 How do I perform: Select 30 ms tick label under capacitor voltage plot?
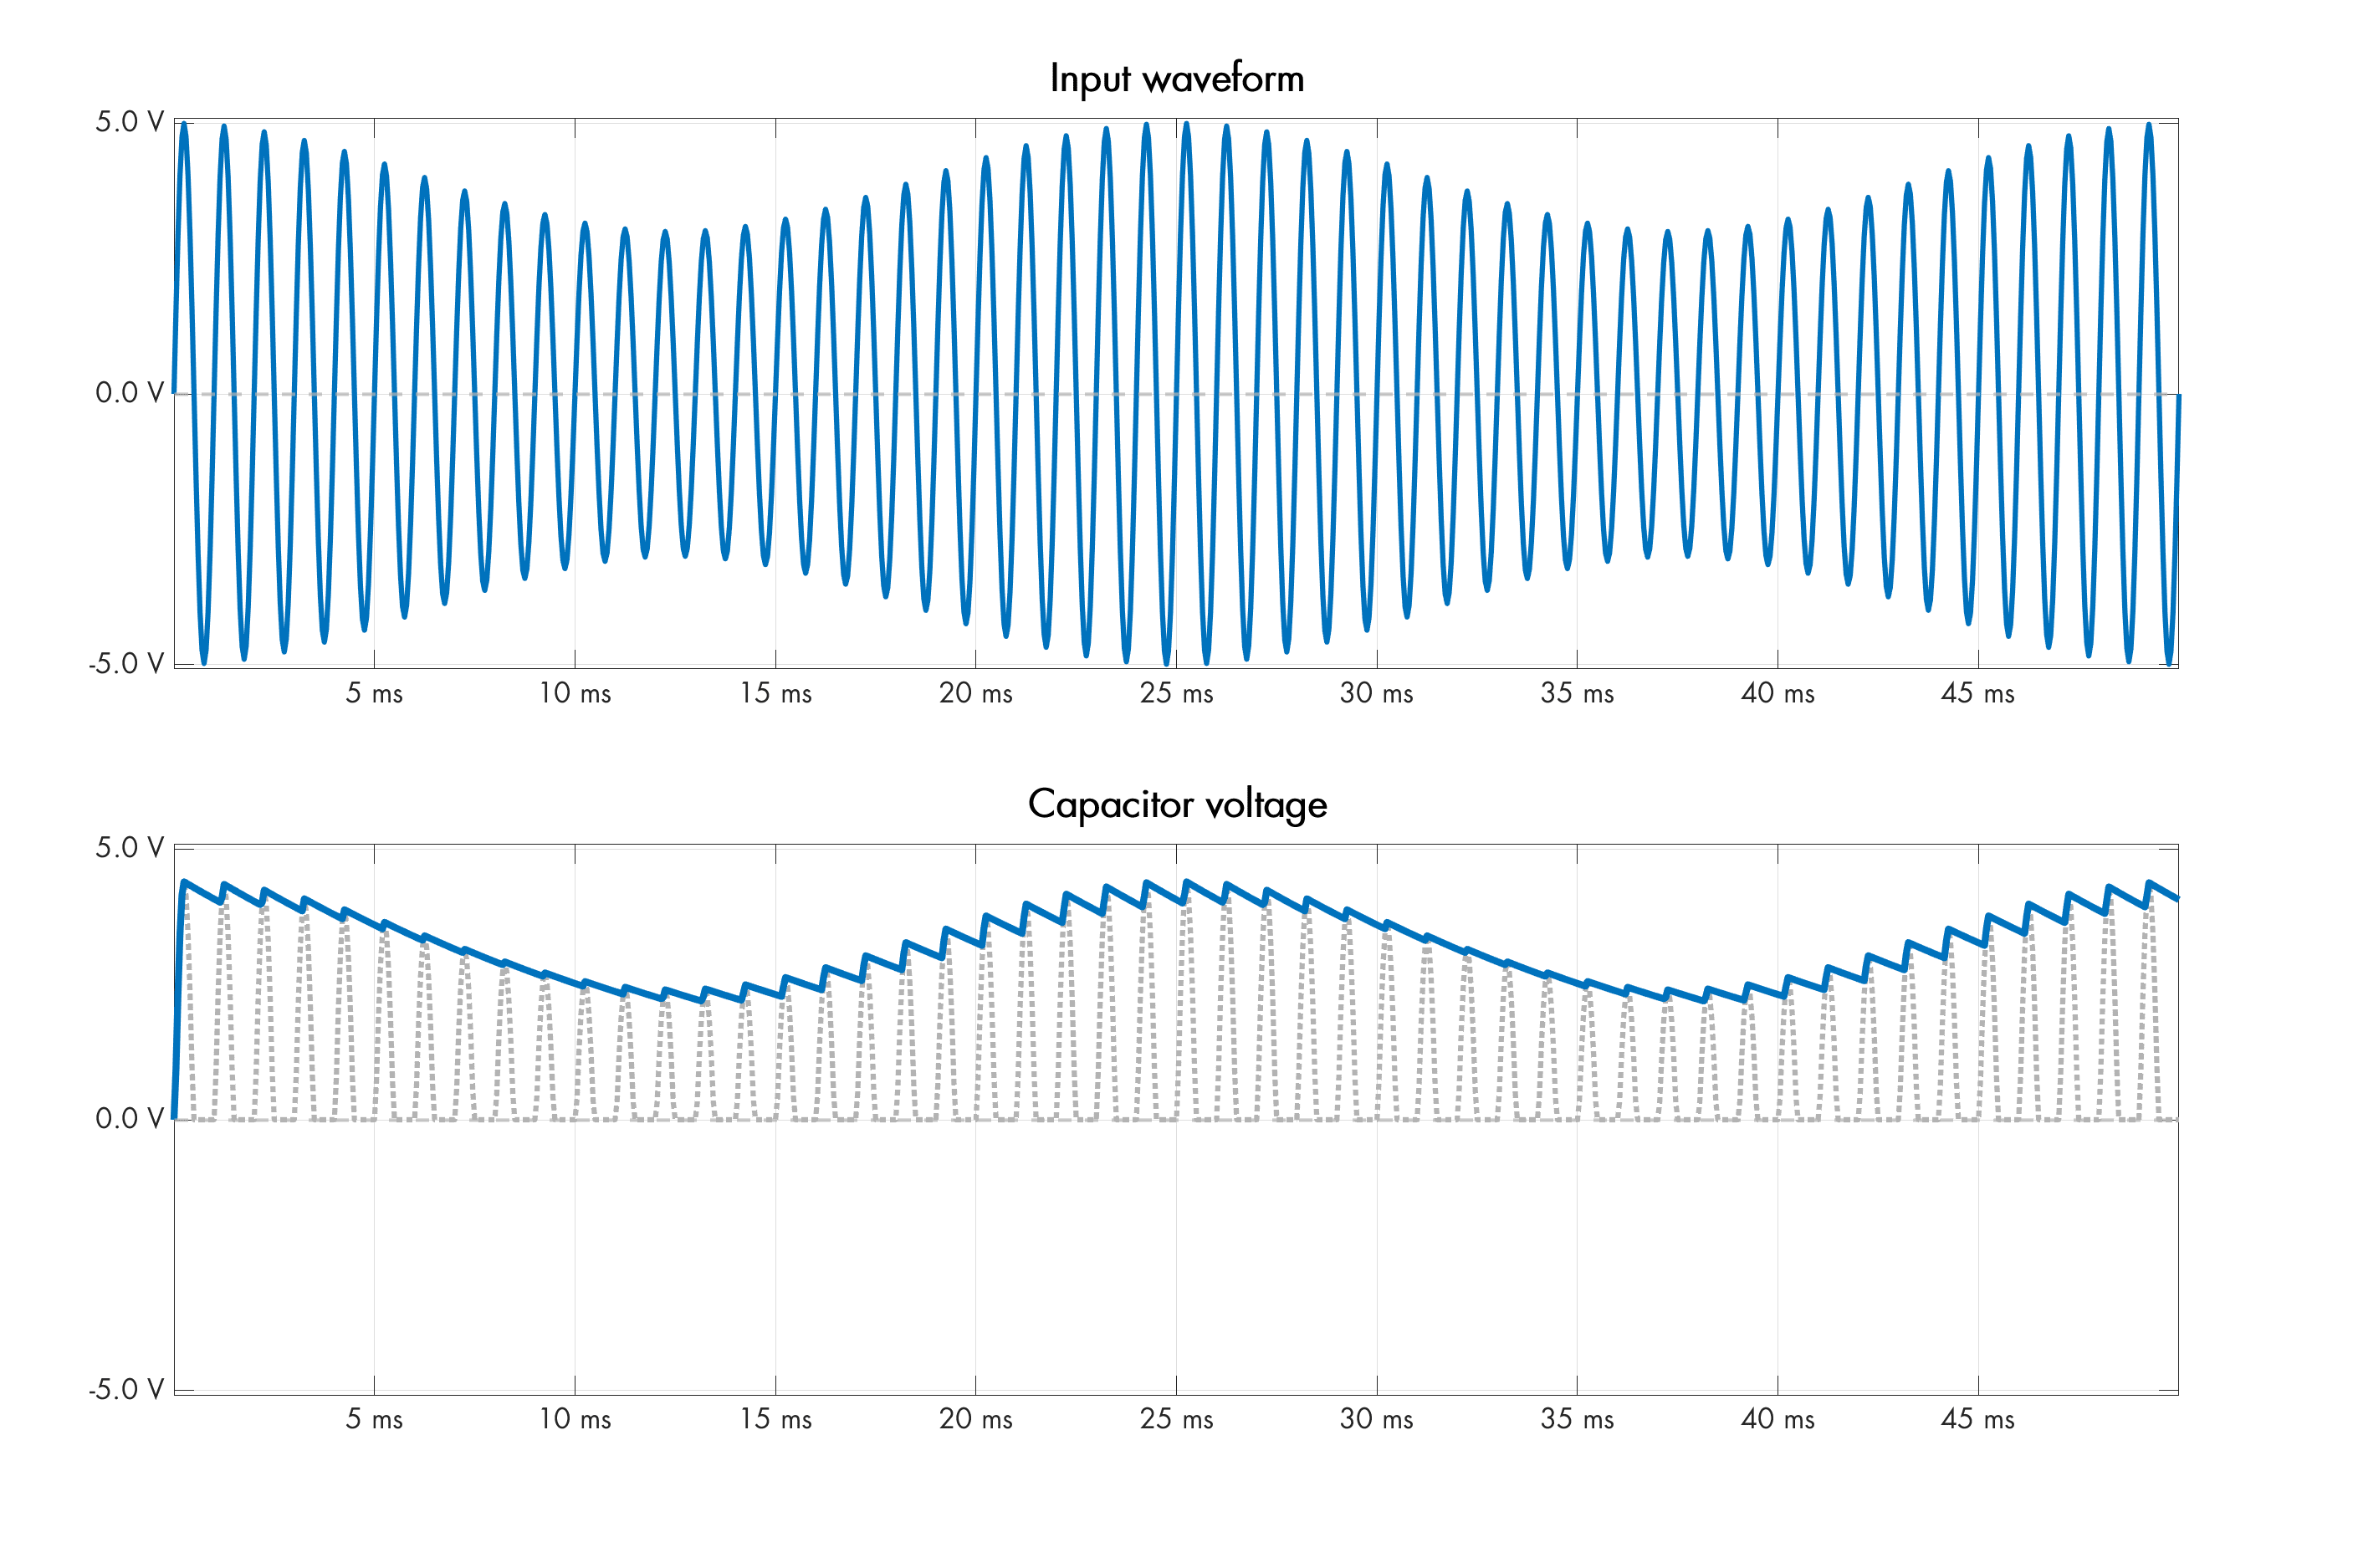click(x=1376, y=1419)
